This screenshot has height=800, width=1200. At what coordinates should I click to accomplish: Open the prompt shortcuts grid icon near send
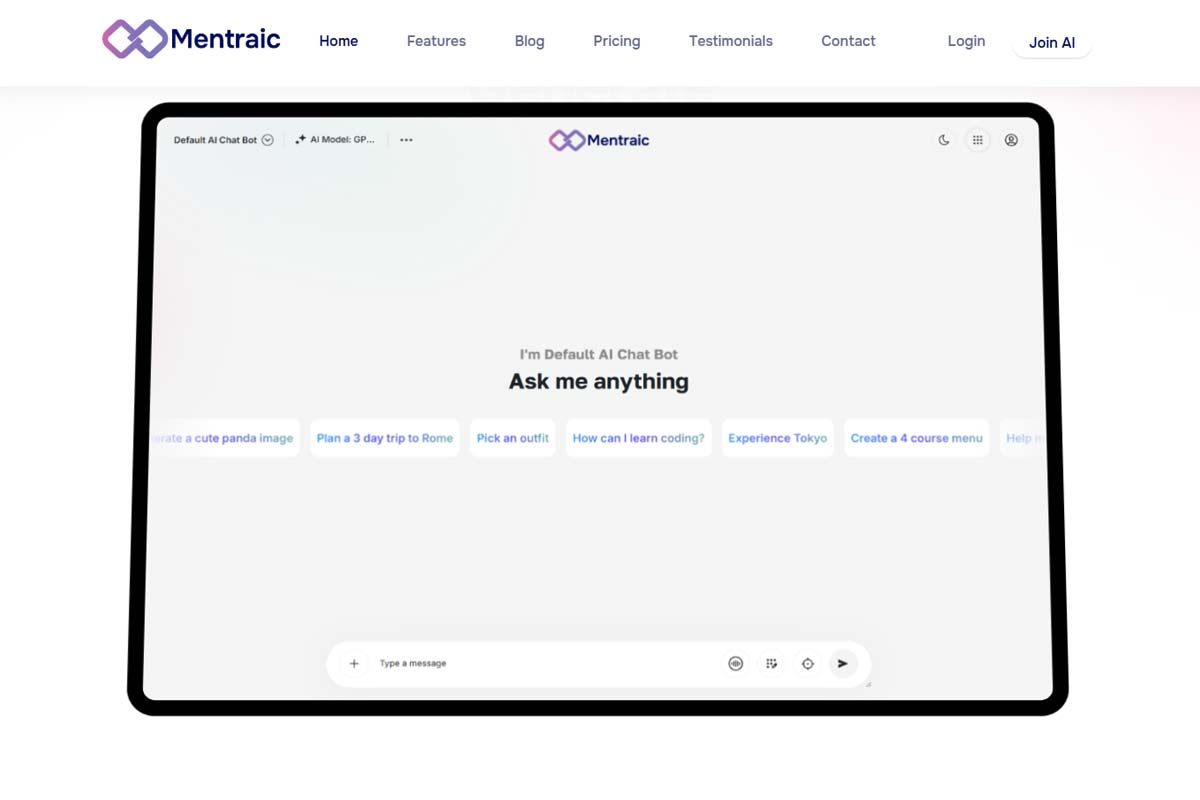pyautogui.click(x=771, y=663)
